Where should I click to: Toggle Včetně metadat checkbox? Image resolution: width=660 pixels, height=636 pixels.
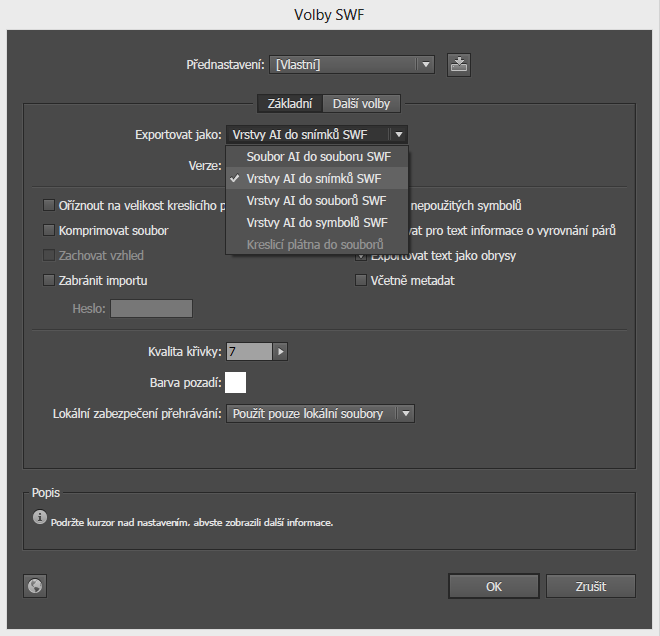[361, 280]
